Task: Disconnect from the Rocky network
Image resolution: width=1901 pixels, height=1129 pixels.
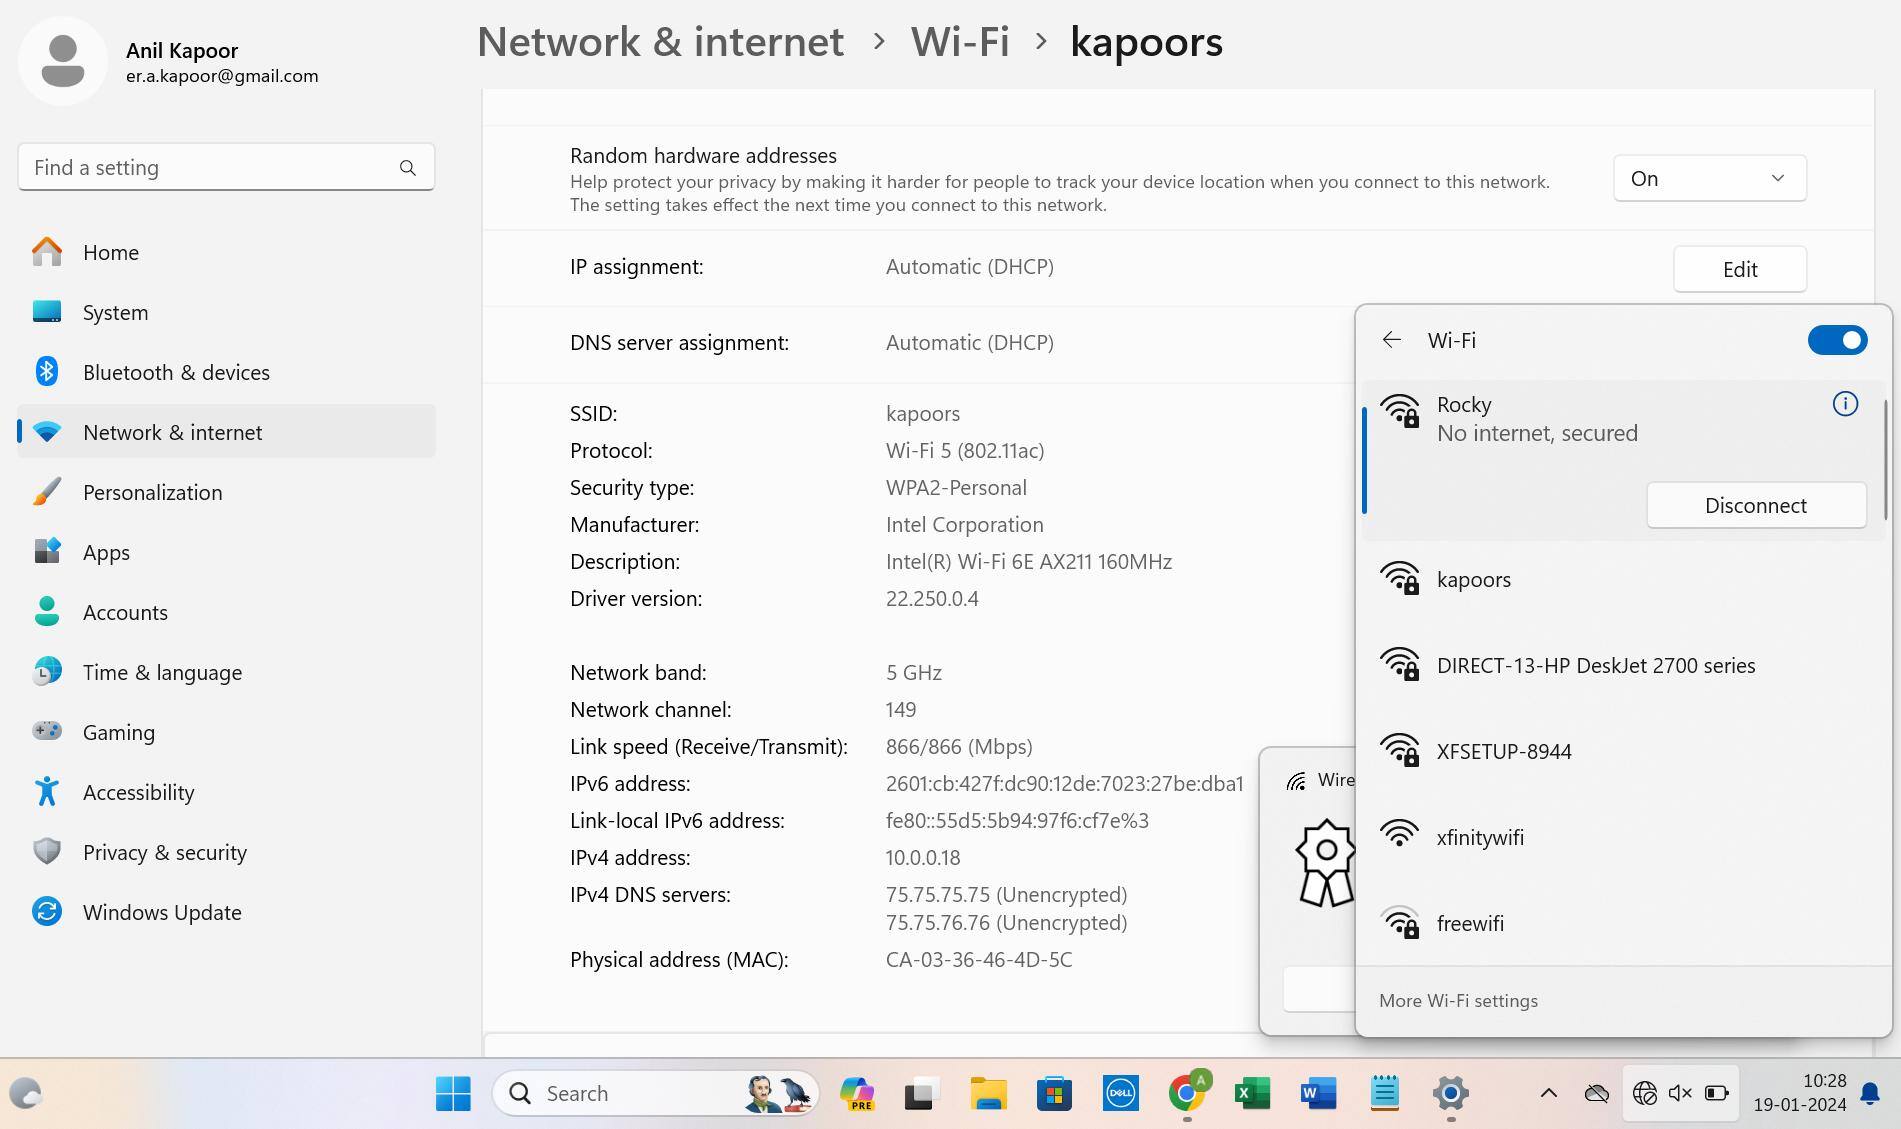Action: 1755,505
